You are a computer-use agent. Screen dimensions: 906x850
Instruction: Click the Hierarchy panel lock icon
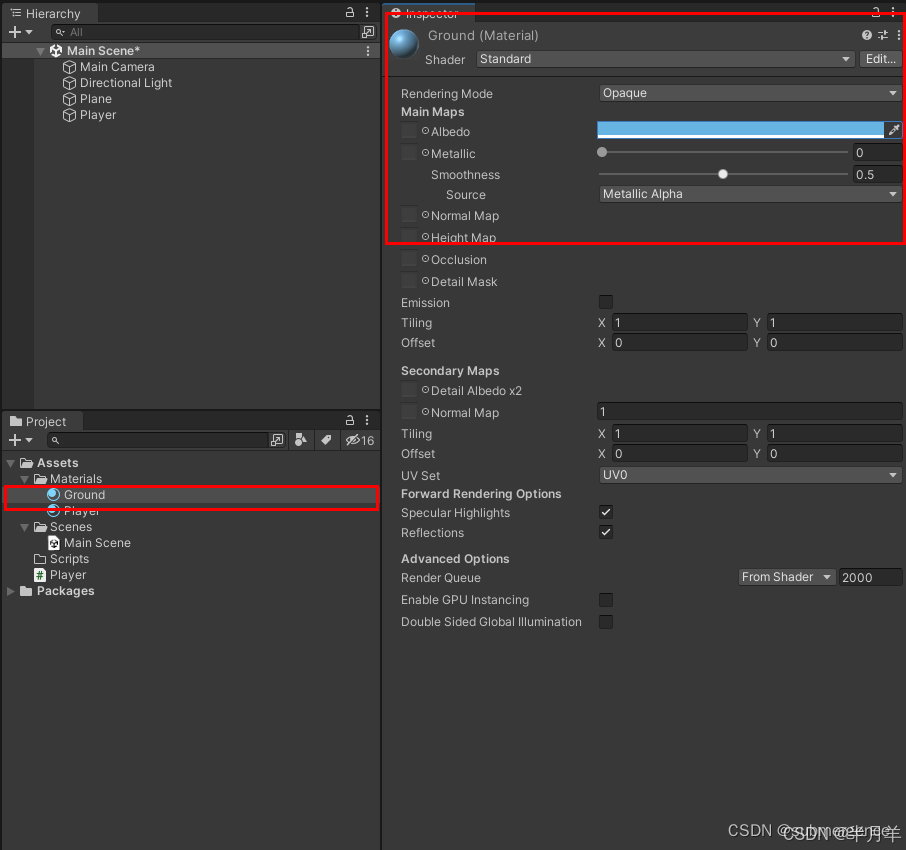tap(350, 12)
